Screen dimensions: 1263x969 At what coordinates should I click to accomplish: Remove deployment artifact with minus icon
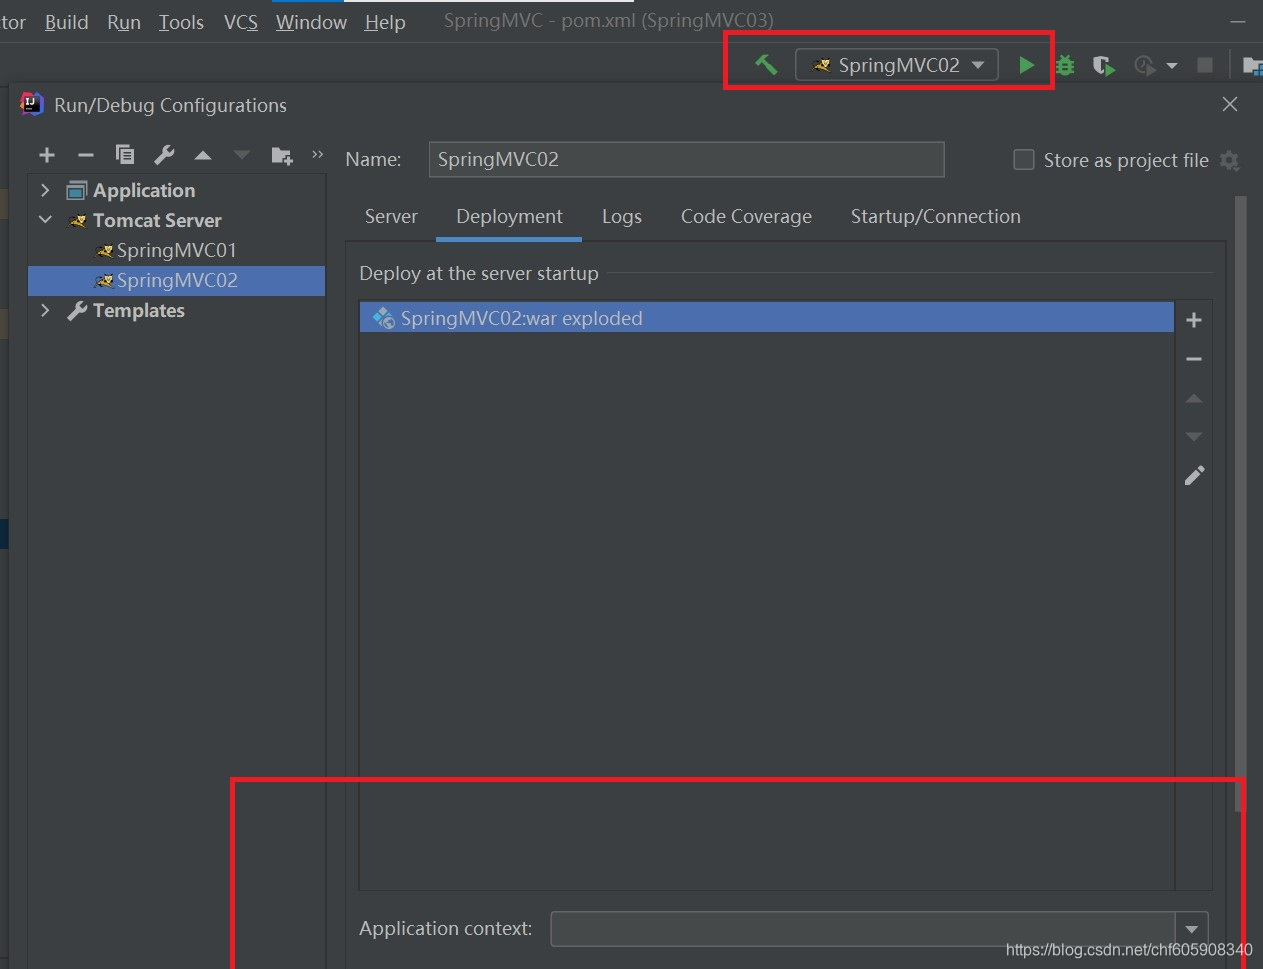point(1194,359)
